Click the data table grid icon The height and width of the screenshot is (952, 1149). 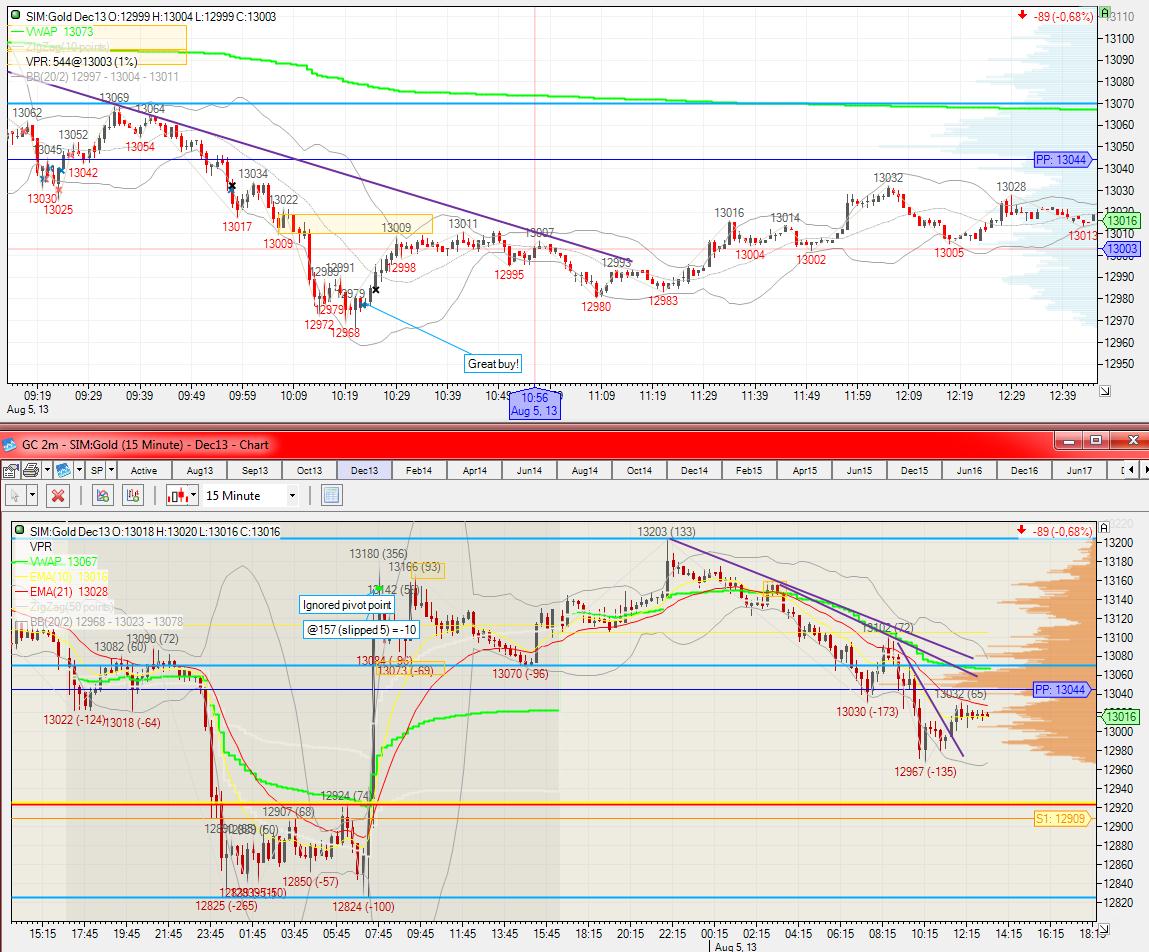[331, 495]
